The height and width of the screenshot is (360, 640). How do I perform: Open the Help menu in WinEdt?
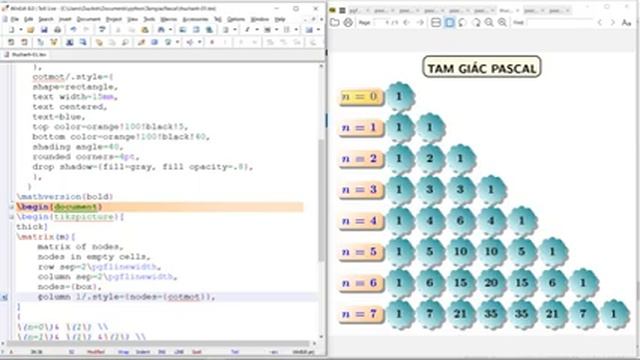pos(280,19)
